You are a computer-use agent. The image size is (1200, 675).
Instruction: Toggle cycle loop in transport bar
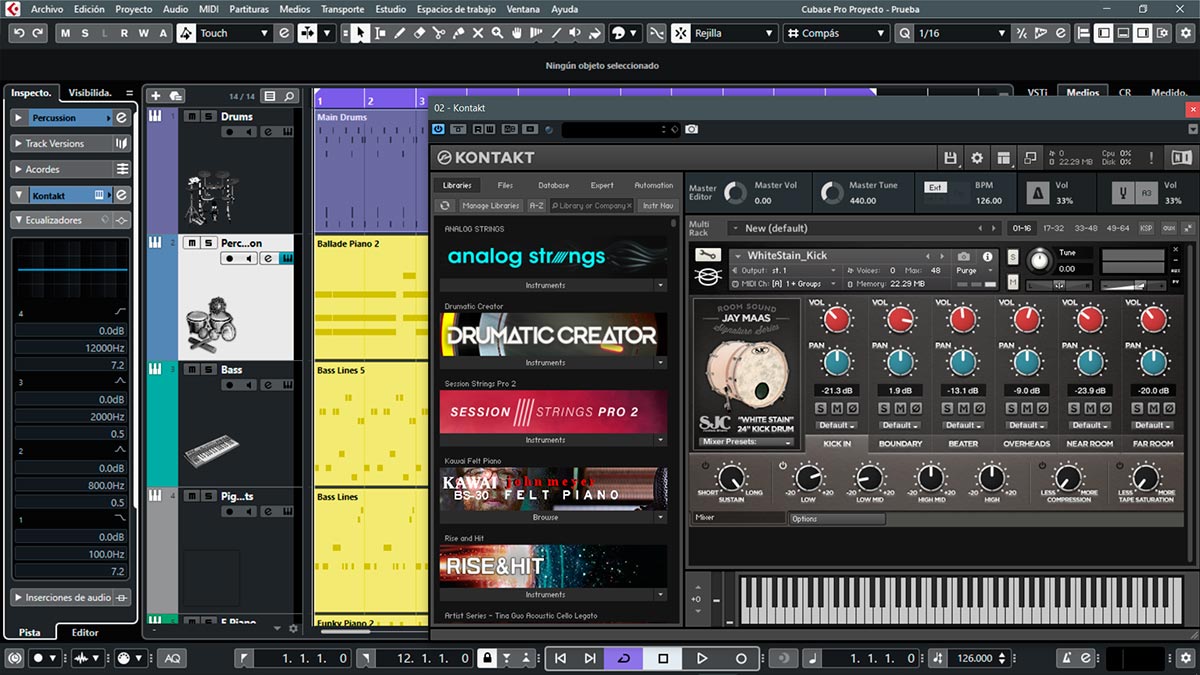(x=625, y=658)
